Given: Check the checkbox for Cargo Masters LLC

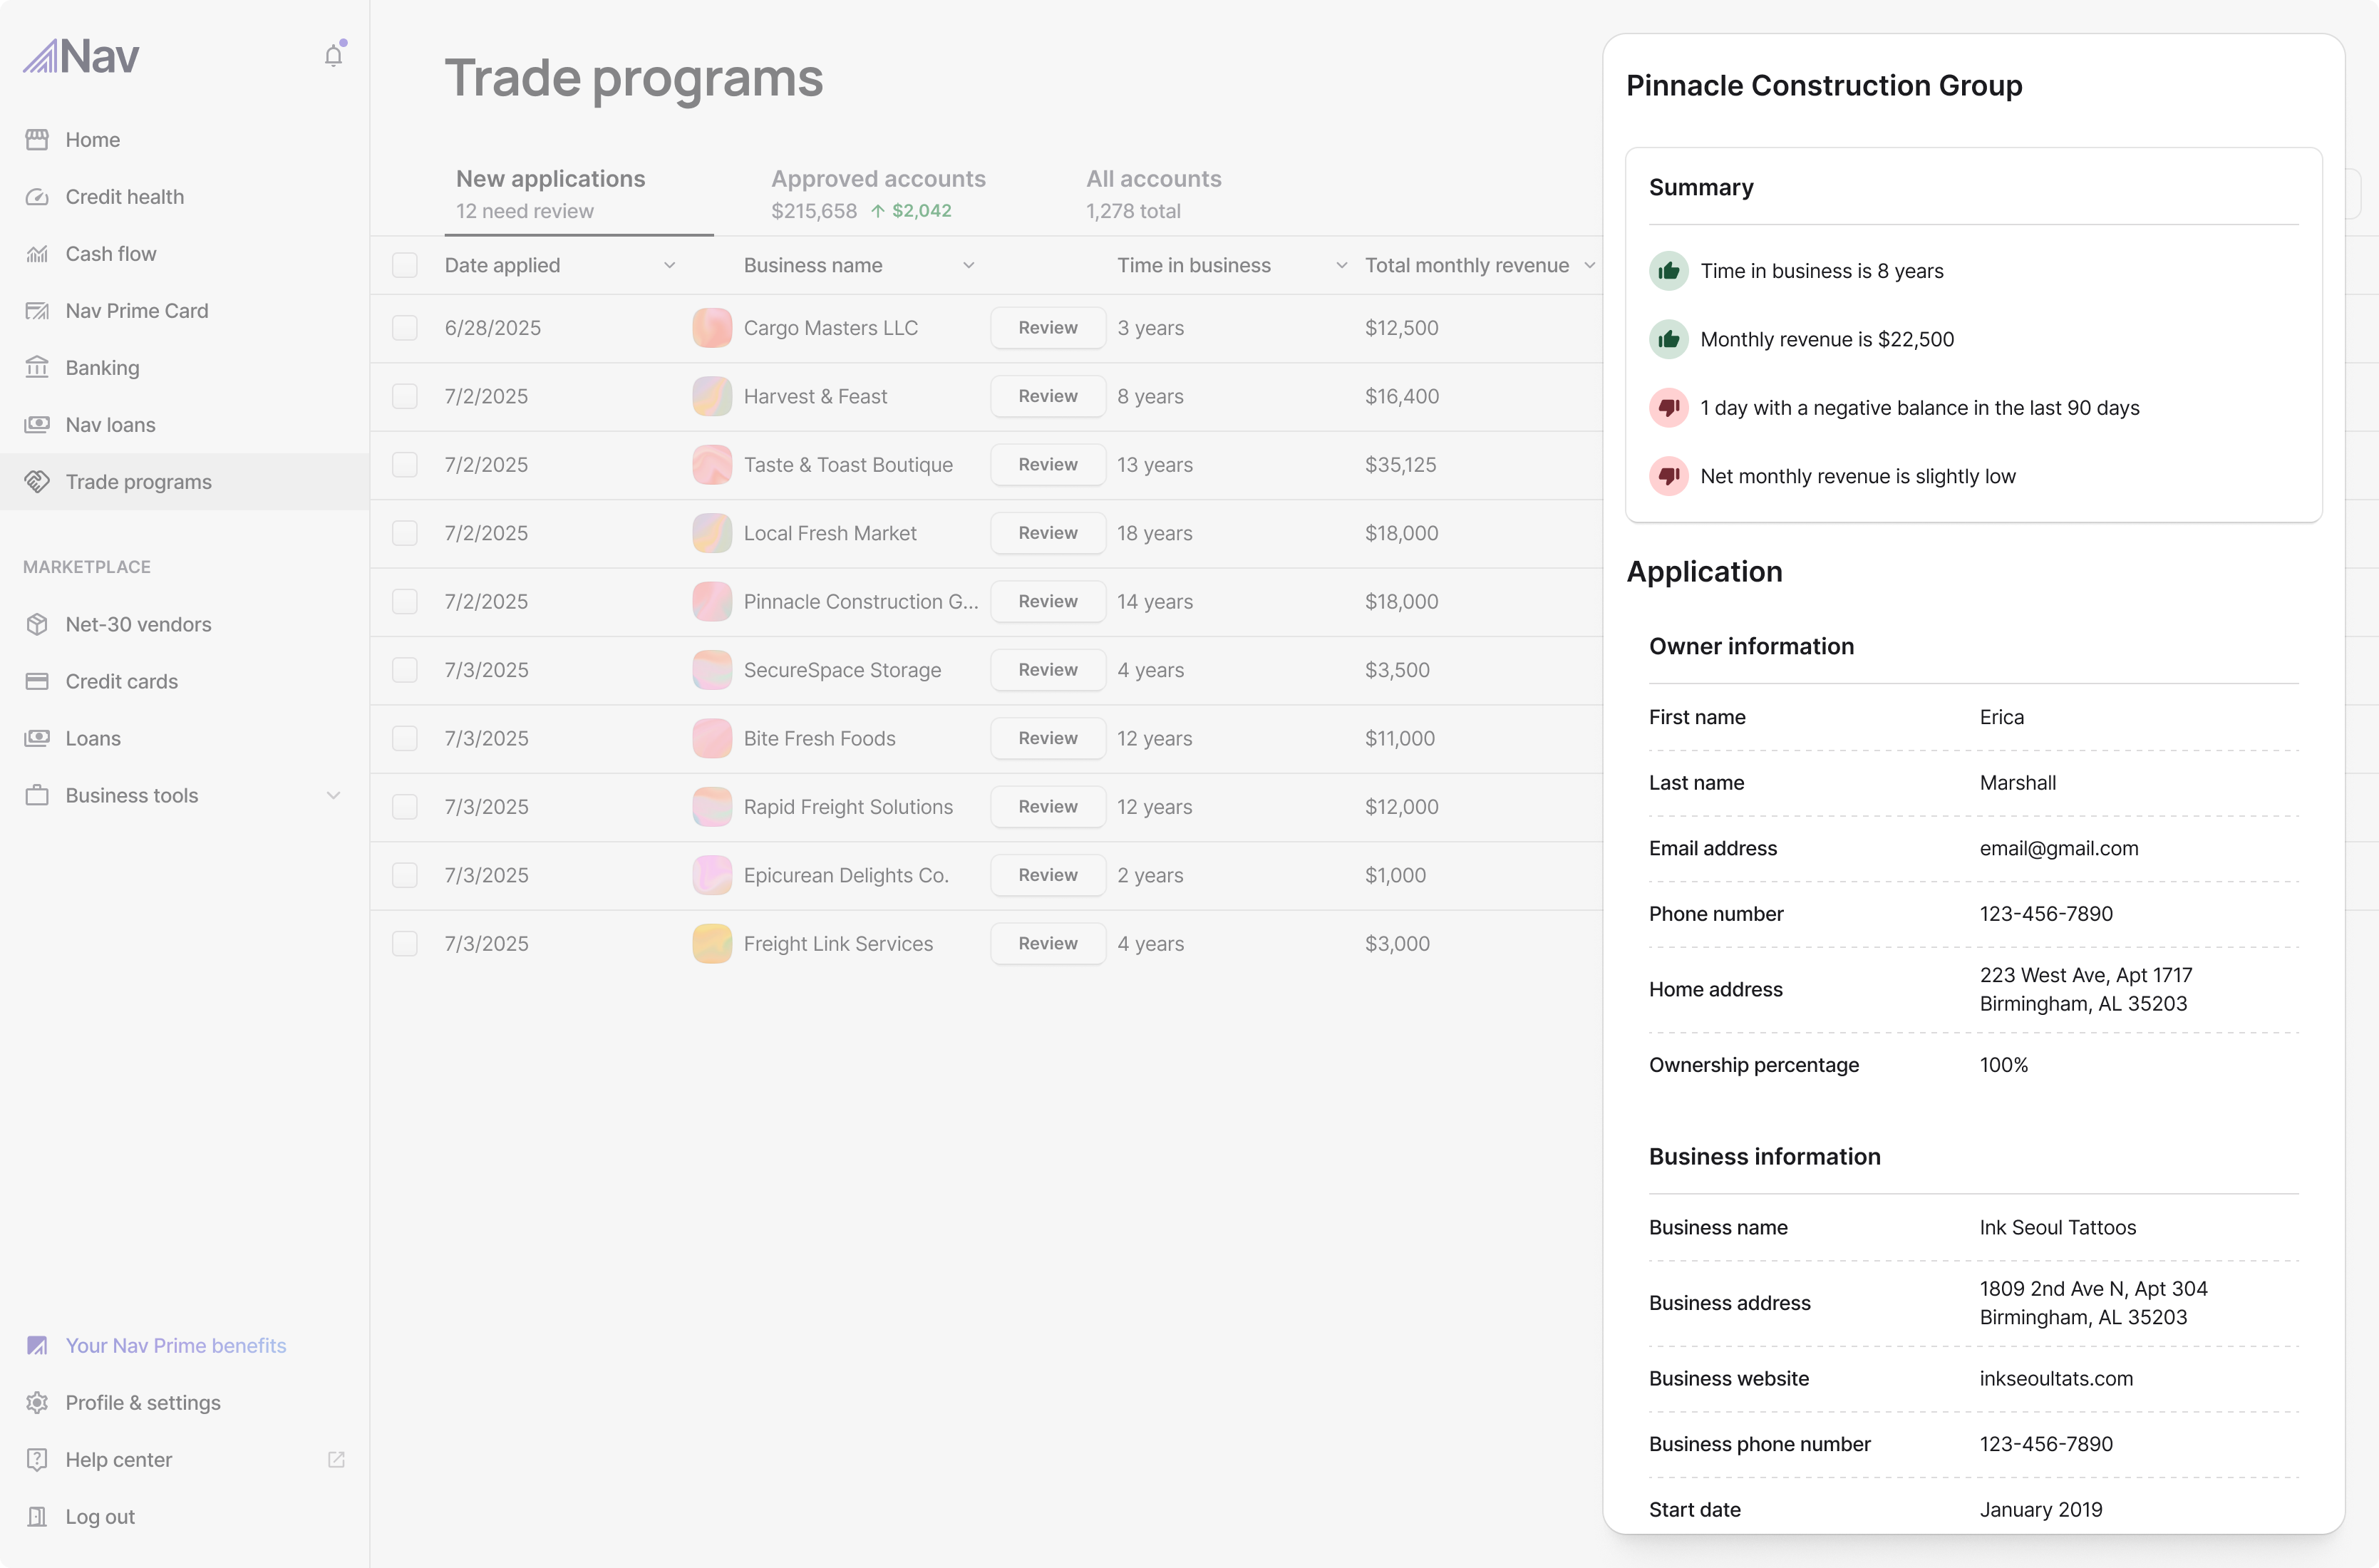Looking at the screenshot, I should pyautogui.click(x=405, y=327).
